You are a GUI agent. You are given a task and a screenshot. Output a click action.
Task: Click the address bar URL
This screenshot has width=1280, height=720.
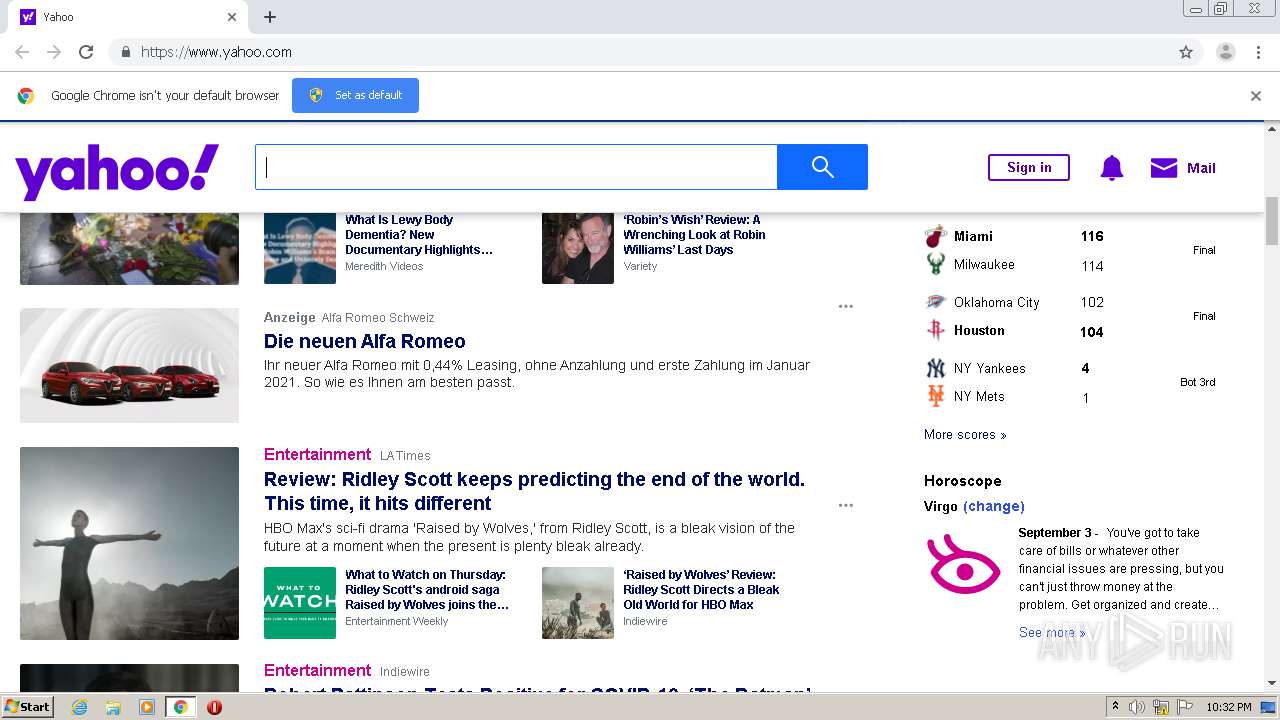point(216,52)
